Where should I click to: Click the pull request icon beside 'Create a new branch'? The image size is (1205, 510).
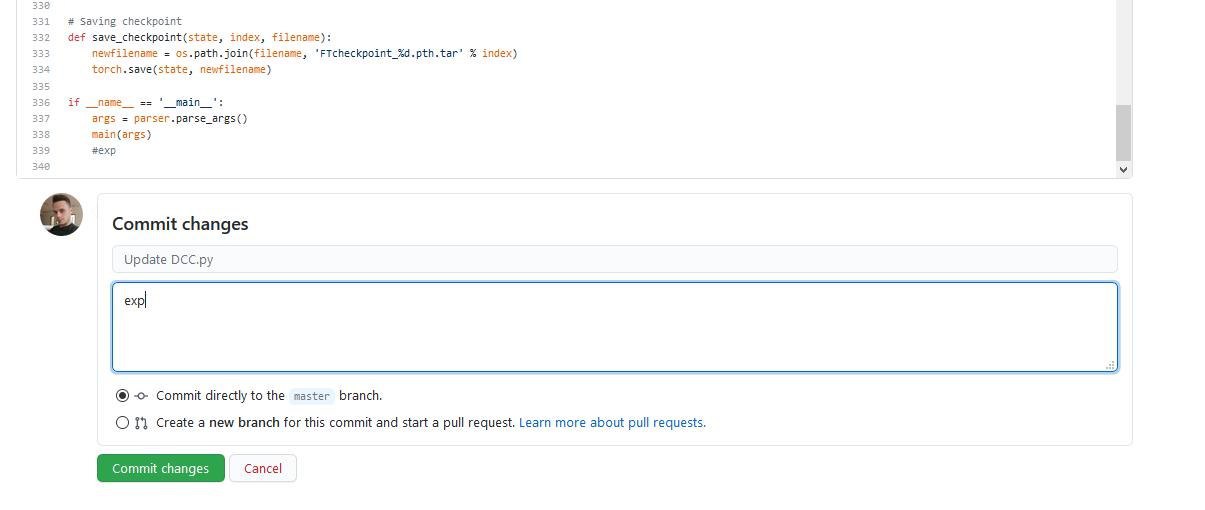pyautogui.click(x=141, y=423)
